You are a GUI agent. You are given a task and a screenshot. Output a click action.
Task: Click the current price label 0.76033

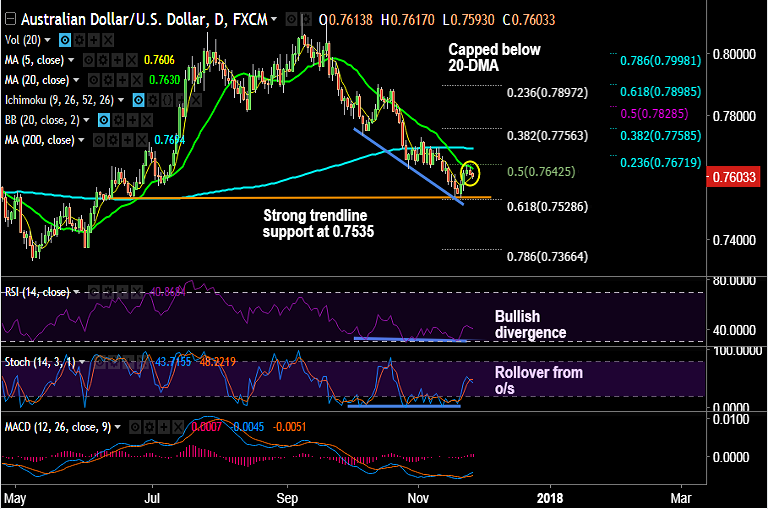[x=733, y=177]
